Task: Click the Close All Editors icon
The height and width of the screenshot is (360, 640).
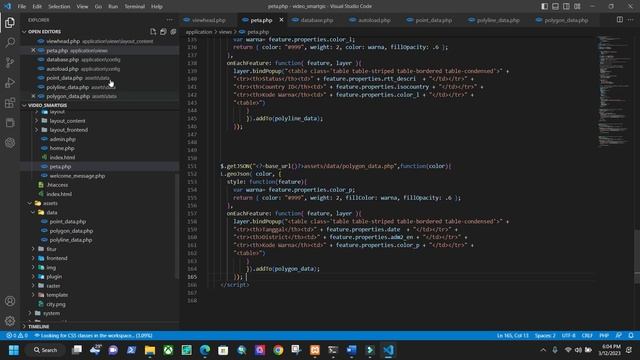Action: [x=173, y=31]
